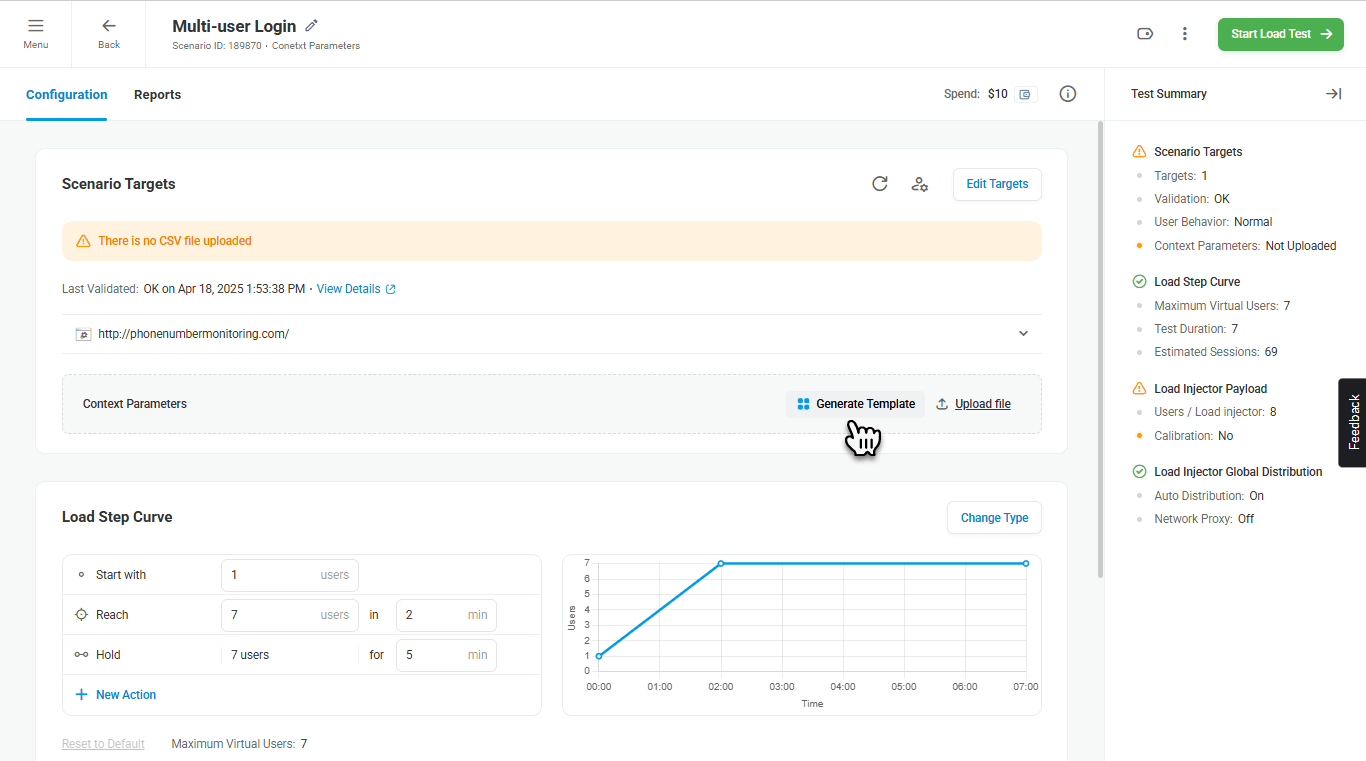Click the refresh icon in Scenario Targets
Image resolution: width=1366 pixels, height=761 pixels.
[x=880, y=184]
